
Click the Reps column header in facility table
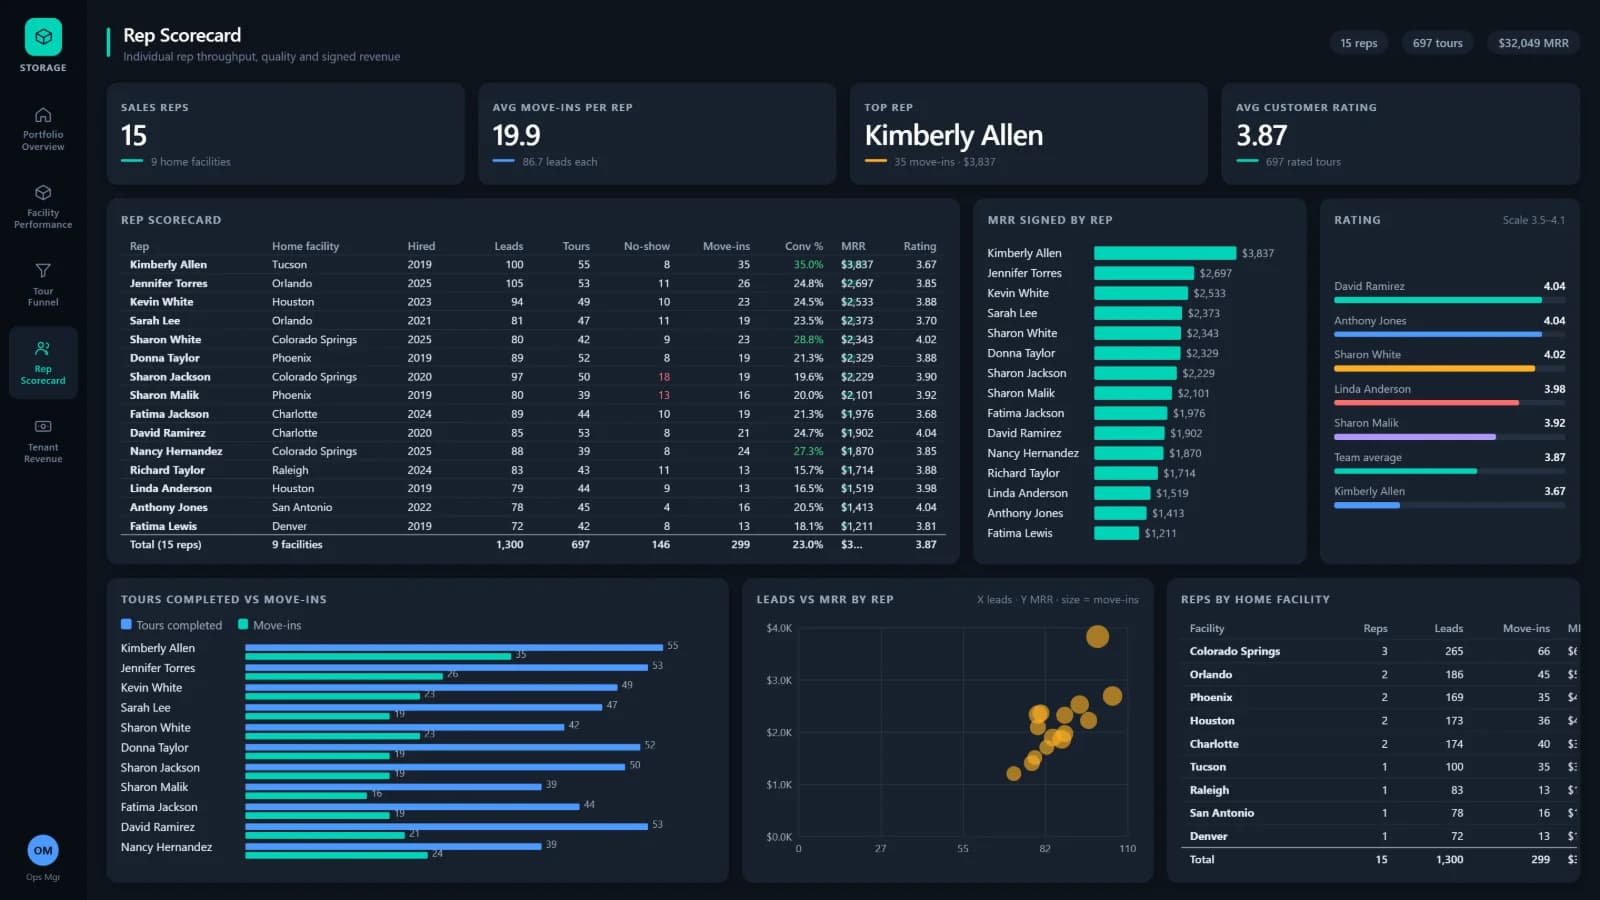point(1375,629)
